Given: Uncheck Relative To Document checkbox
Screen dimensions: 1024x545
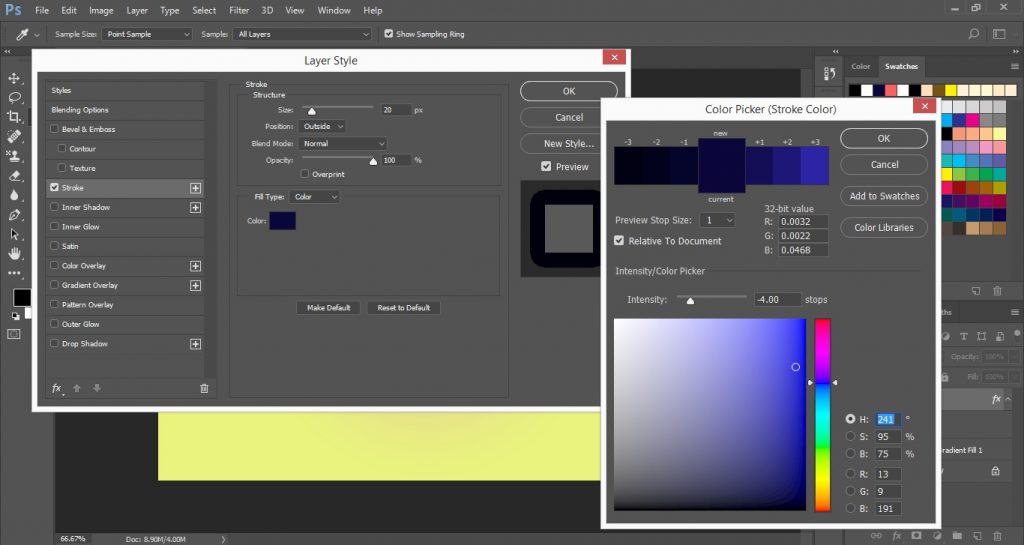Looking at the screenshot, I should 619,241.
